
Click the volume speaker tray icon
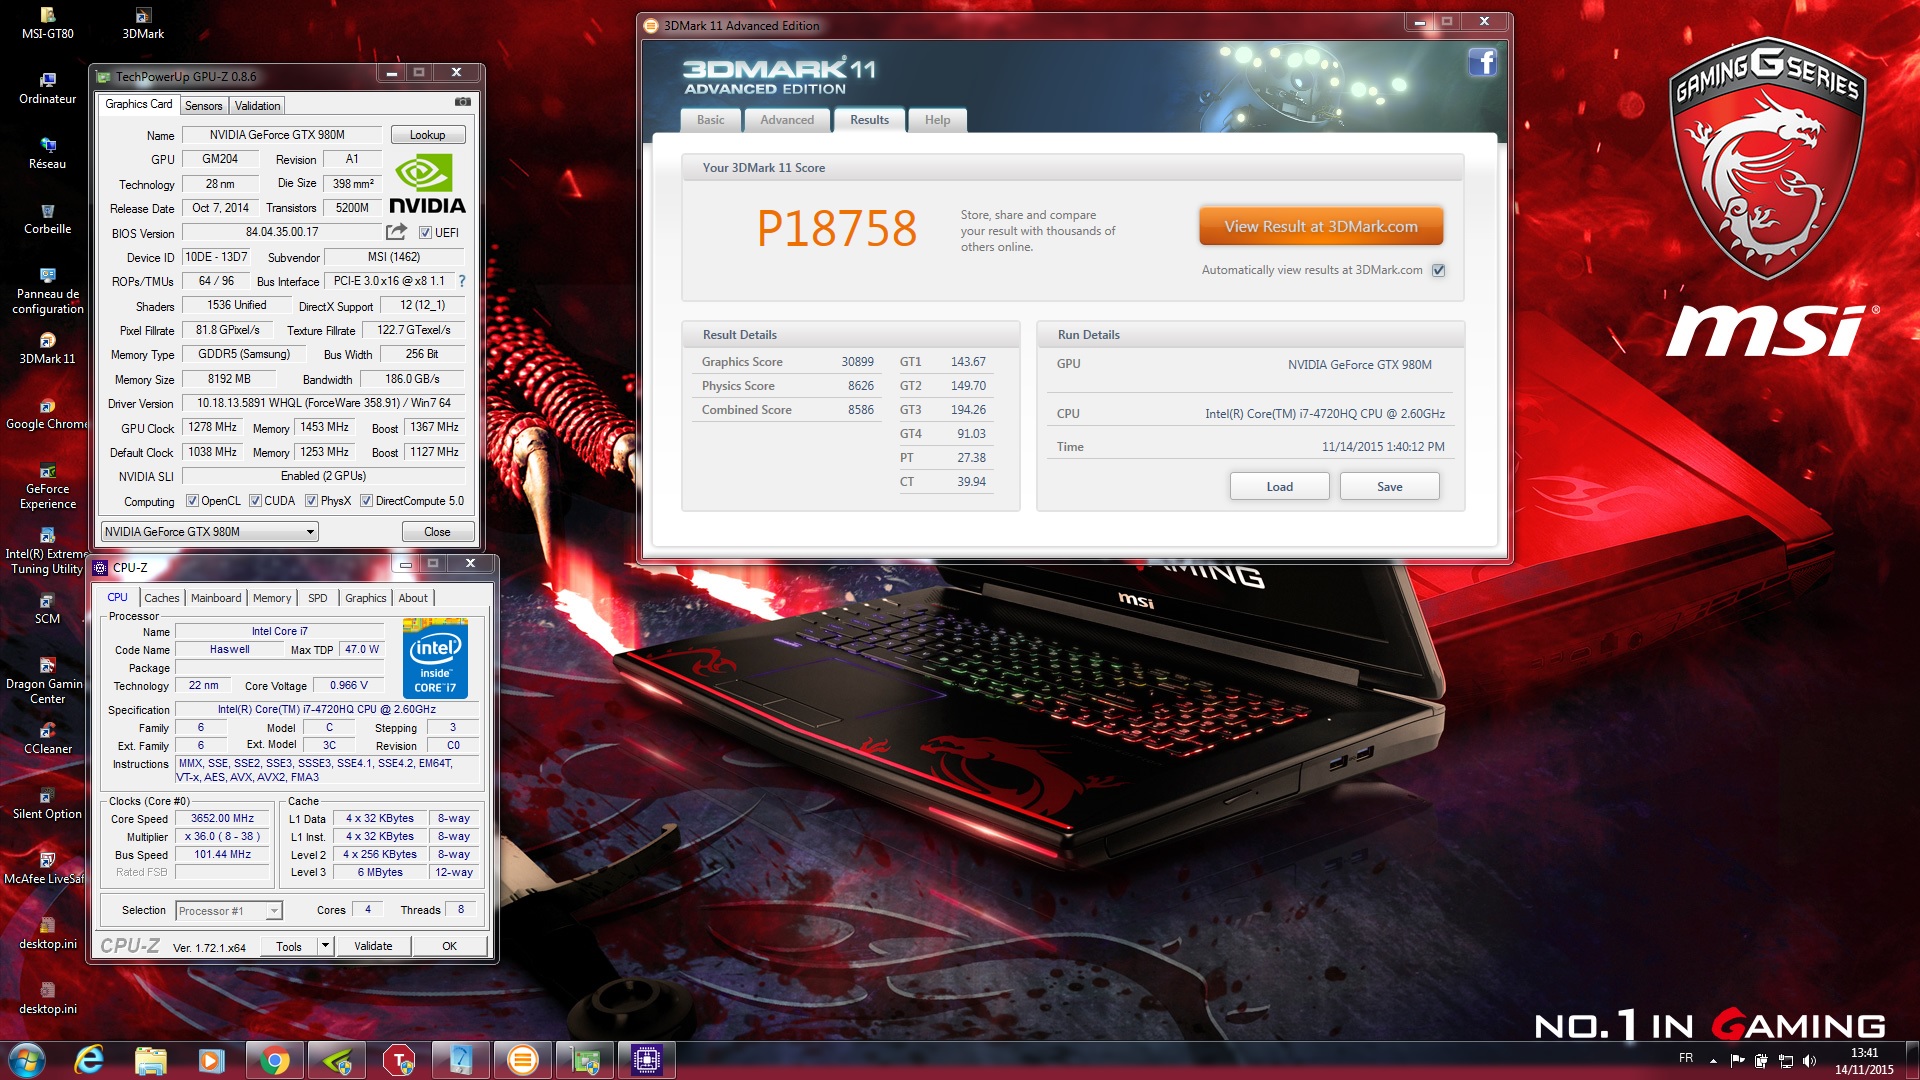[1808, 1061]
